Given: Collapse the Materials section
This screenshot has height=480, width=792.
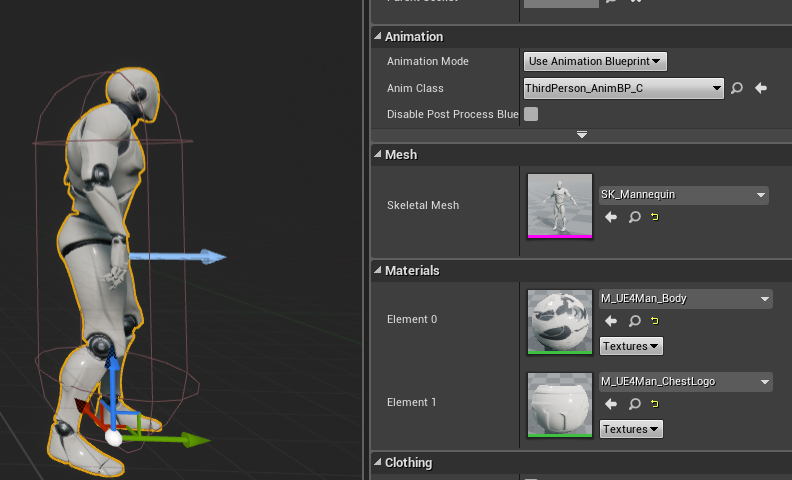Looking at the screenshot, I should [x=378, y=270].
